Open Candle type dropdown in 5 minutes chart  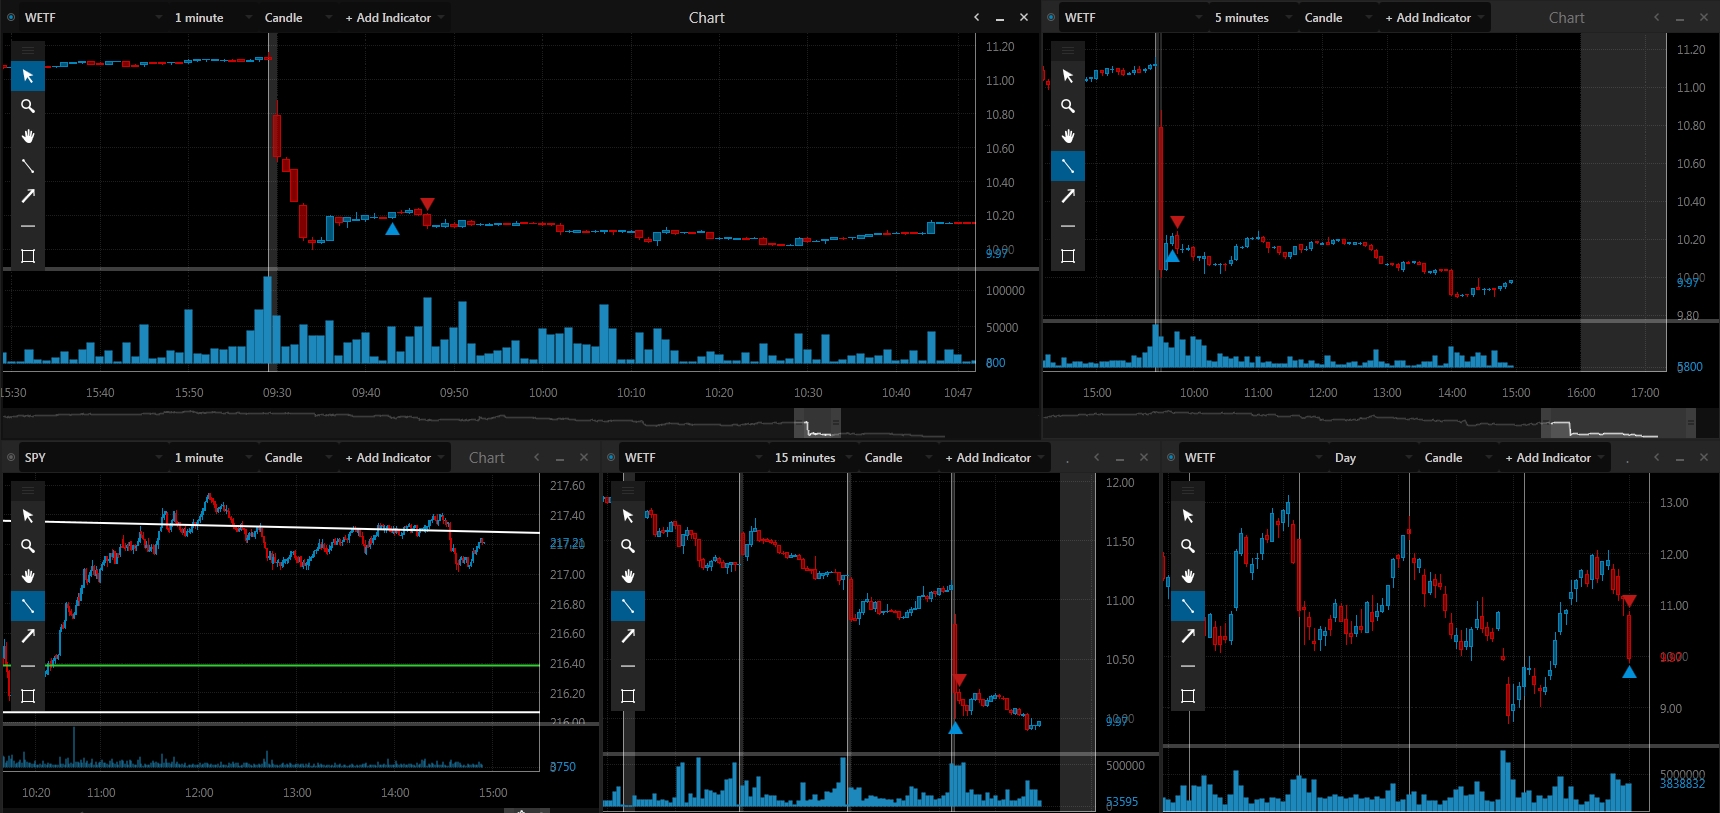click(1337, 18)
